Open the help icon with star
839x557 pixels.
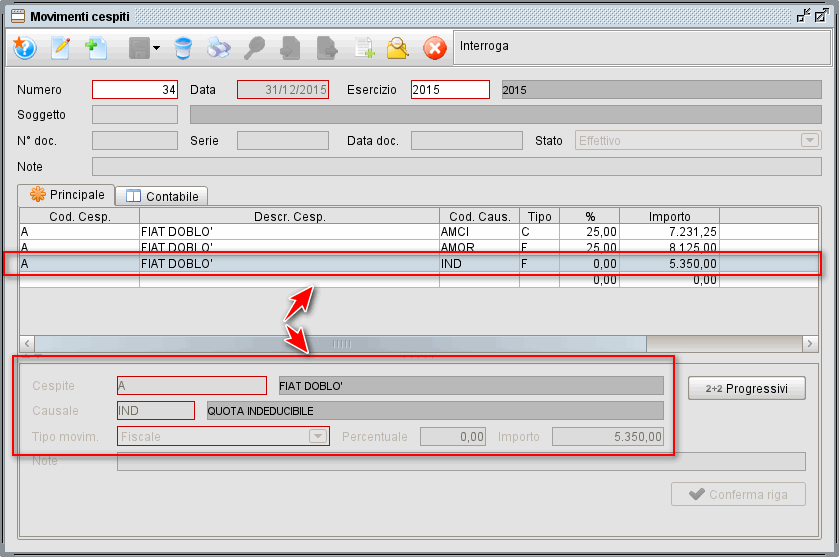tap(24, 48)
